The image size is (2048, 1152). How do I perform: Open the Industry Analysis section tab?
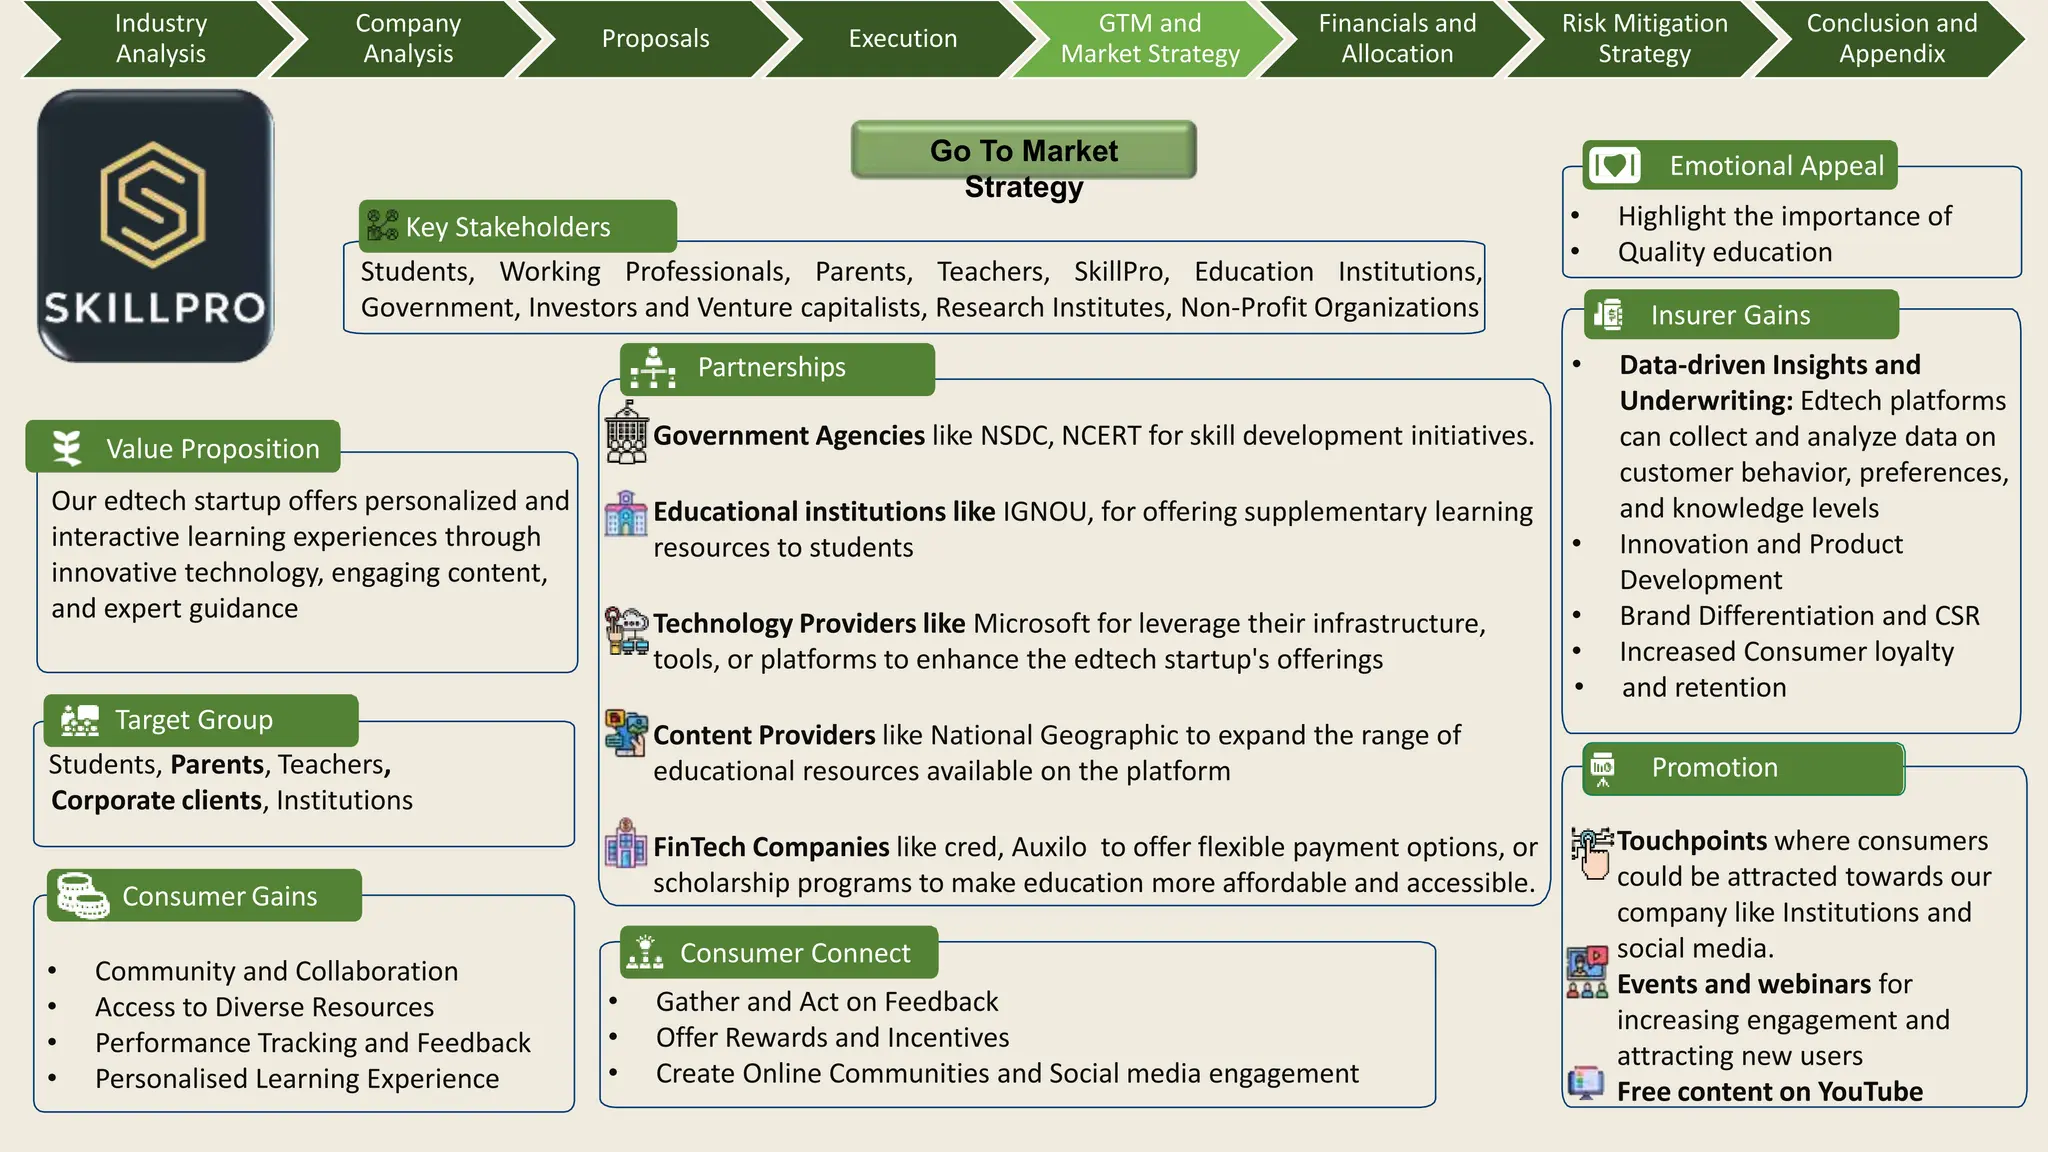[160, 39]
